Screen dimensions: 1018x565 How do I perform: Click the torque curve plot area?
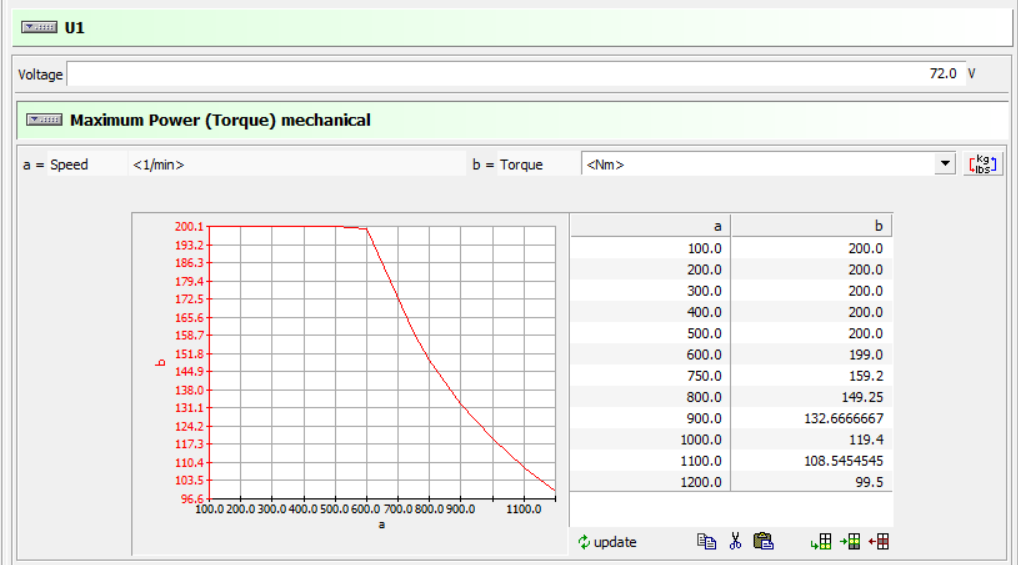point(382,362)
